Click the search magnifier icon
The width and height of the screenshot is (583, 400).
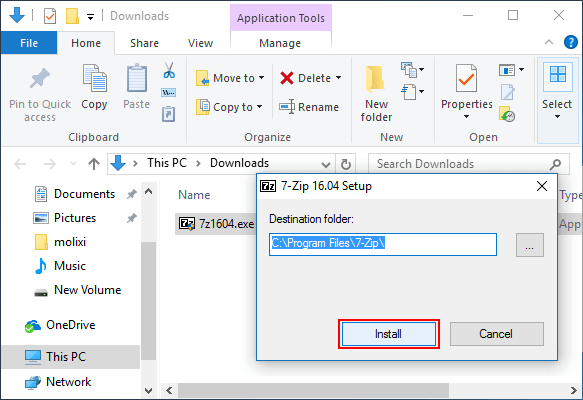[x=556, y=164]
